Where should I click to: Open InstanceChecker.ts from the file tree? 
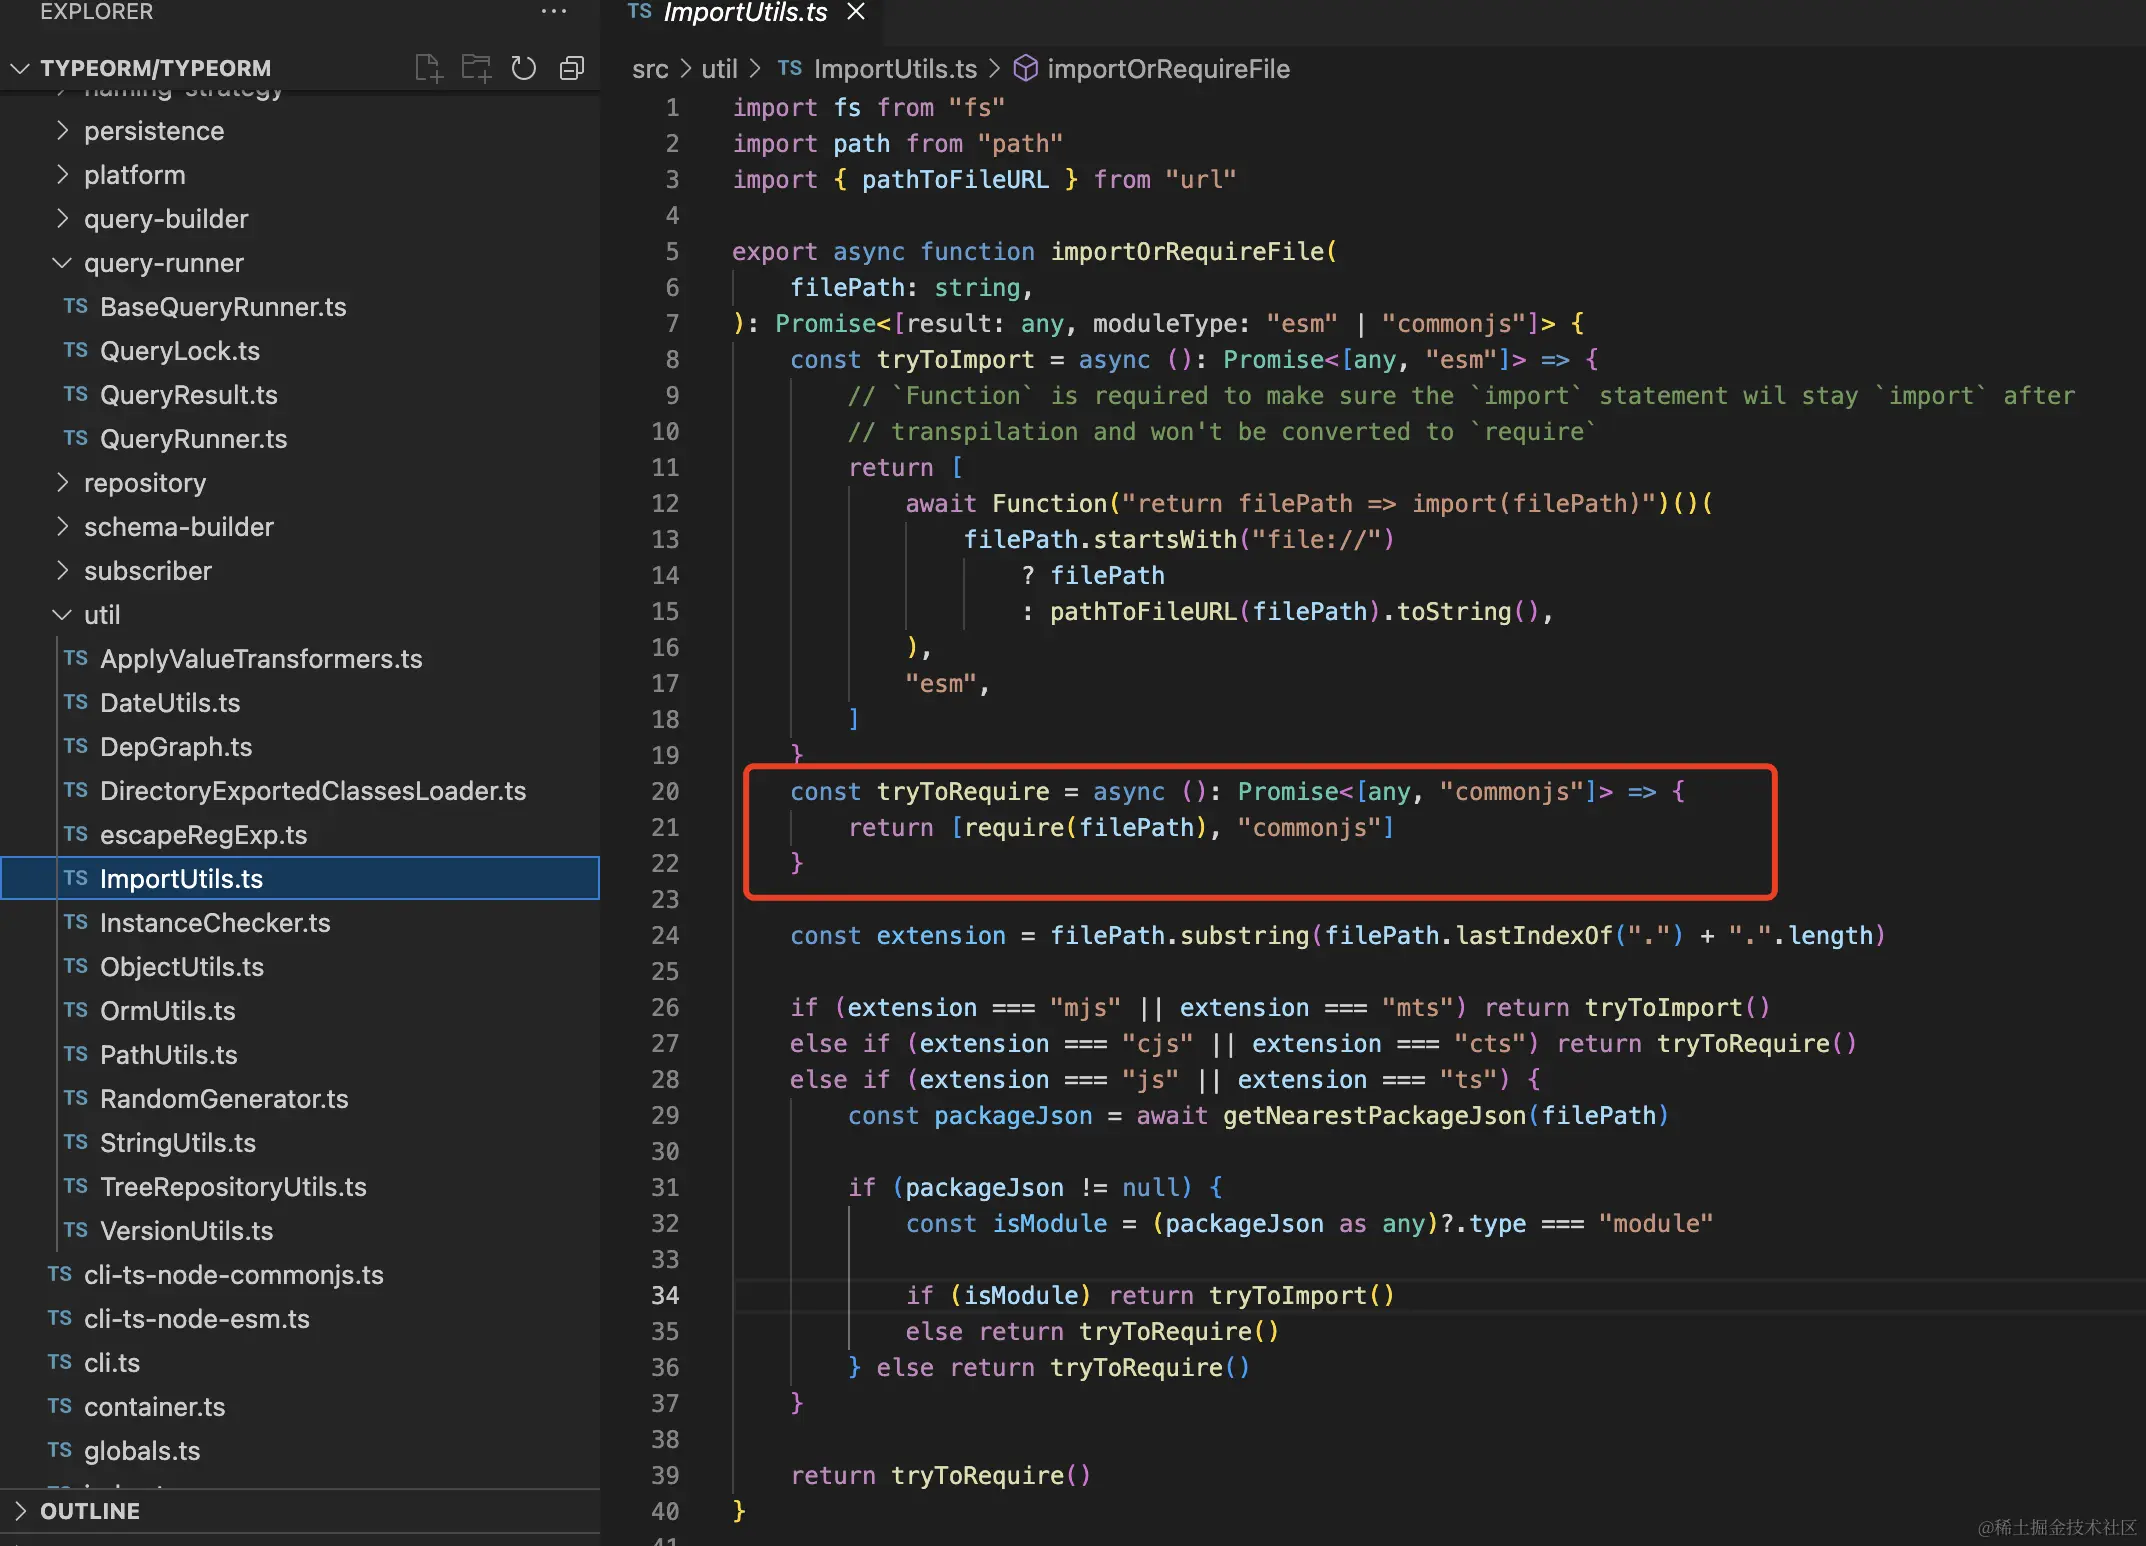(x=215, y=922)
